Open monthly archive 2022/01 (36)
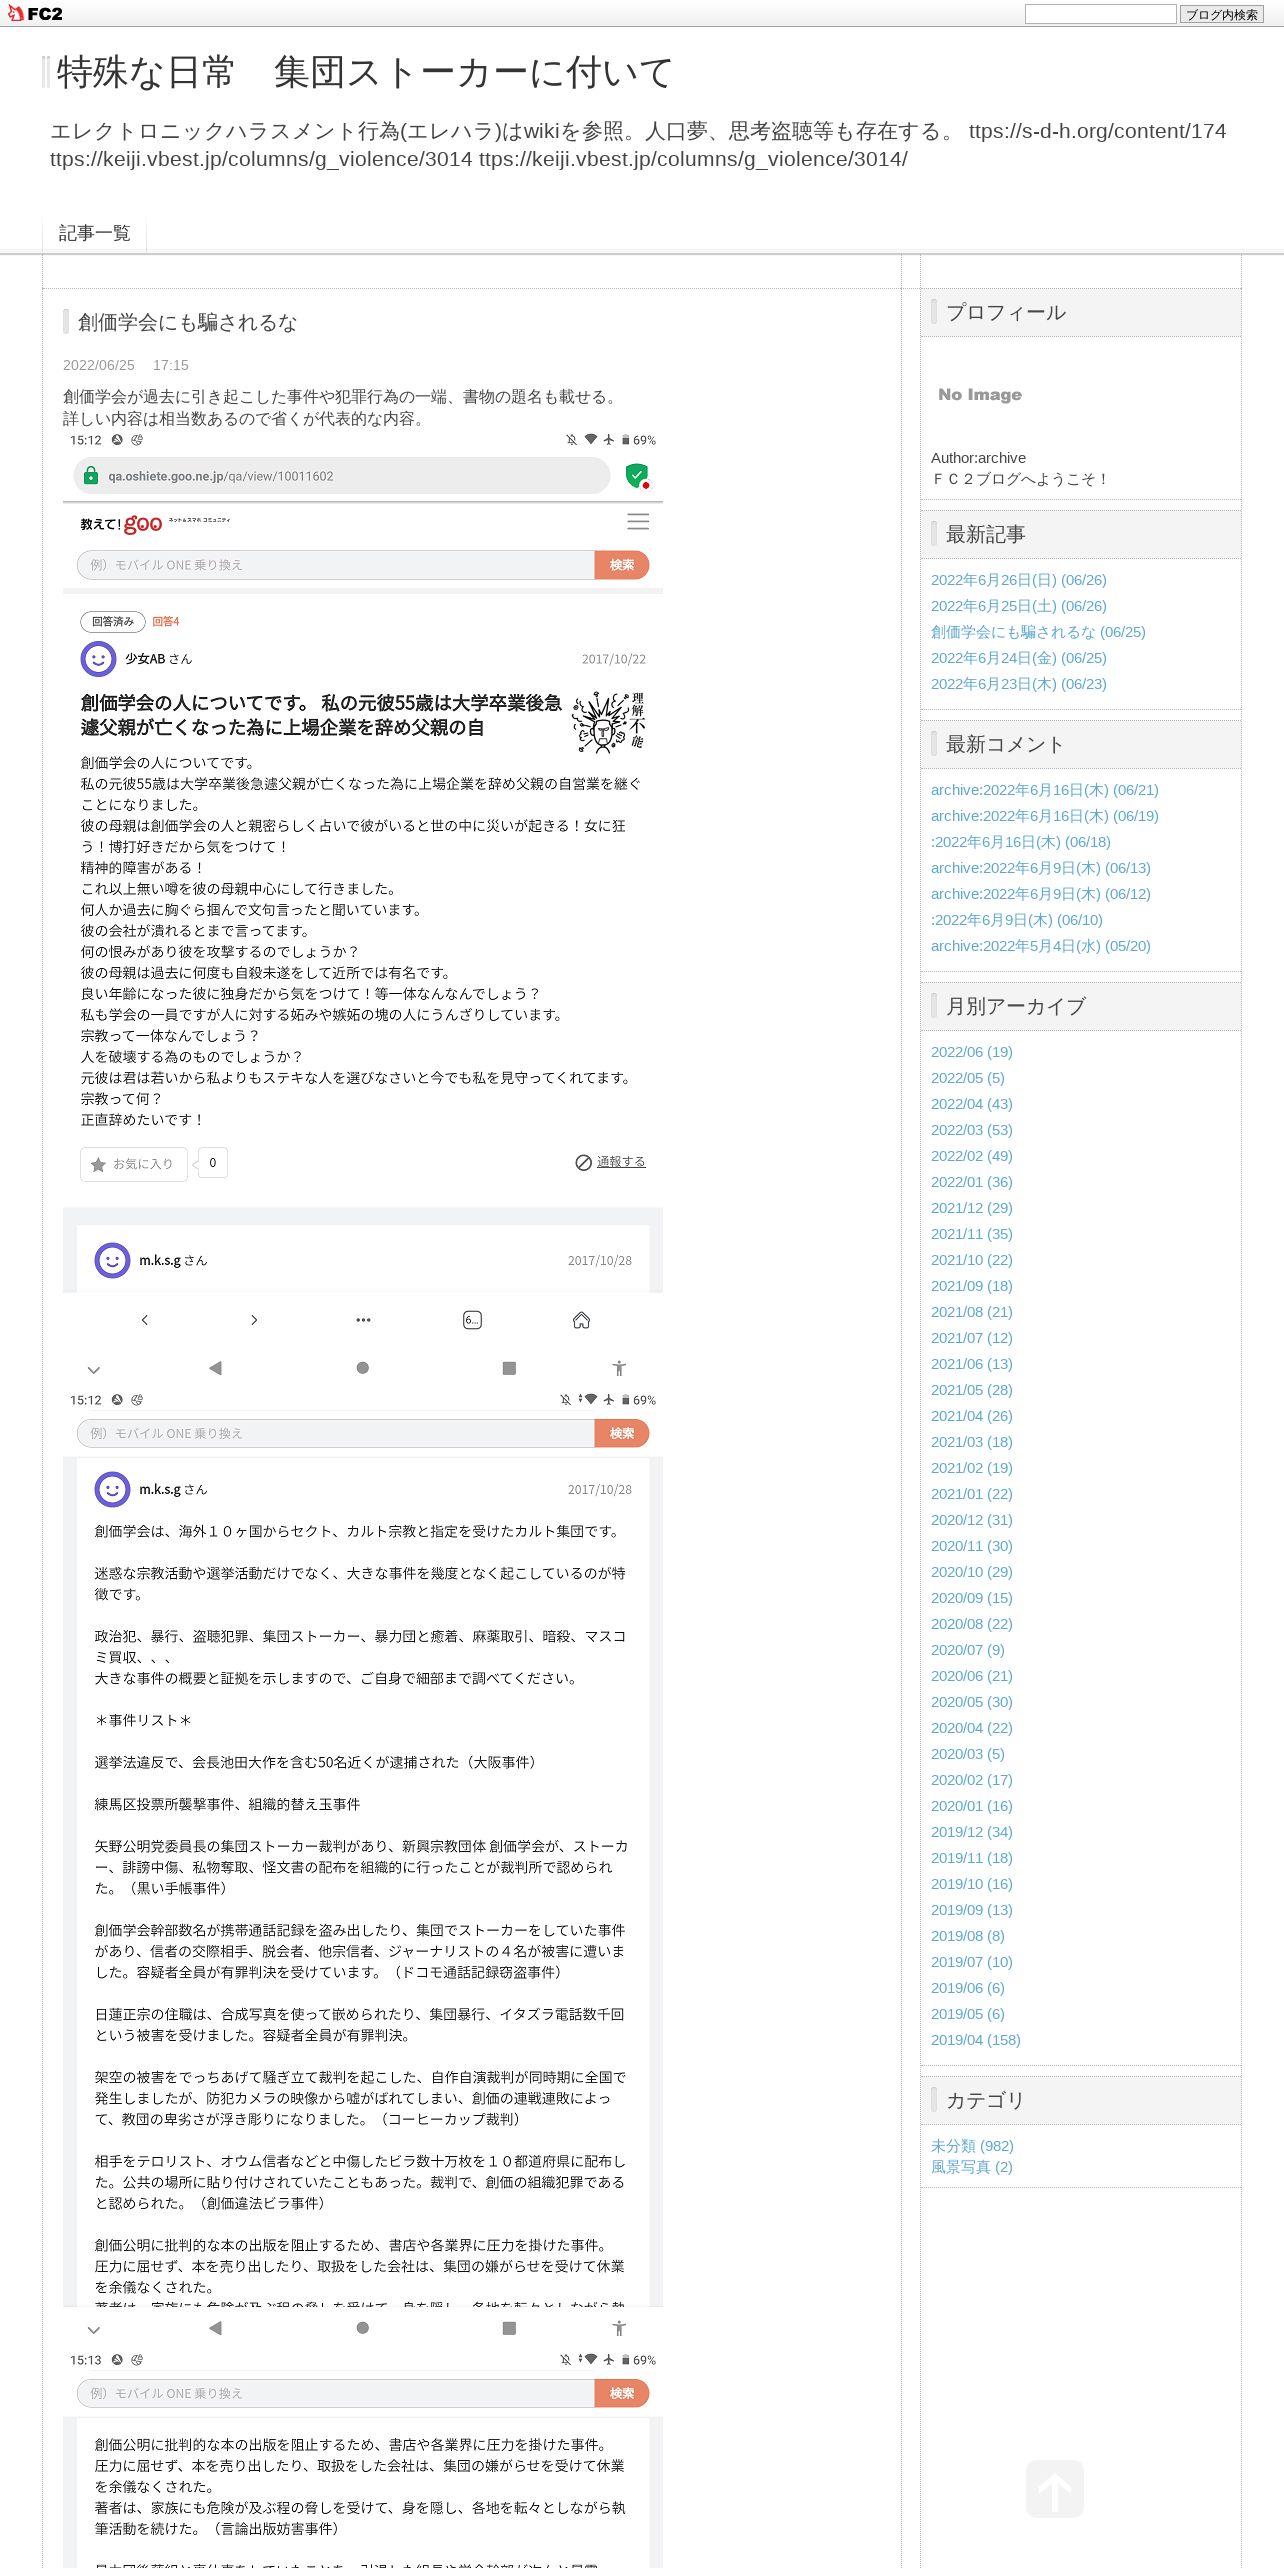The height and width of the screenshot is (2568, 1284). (971, 1182)
